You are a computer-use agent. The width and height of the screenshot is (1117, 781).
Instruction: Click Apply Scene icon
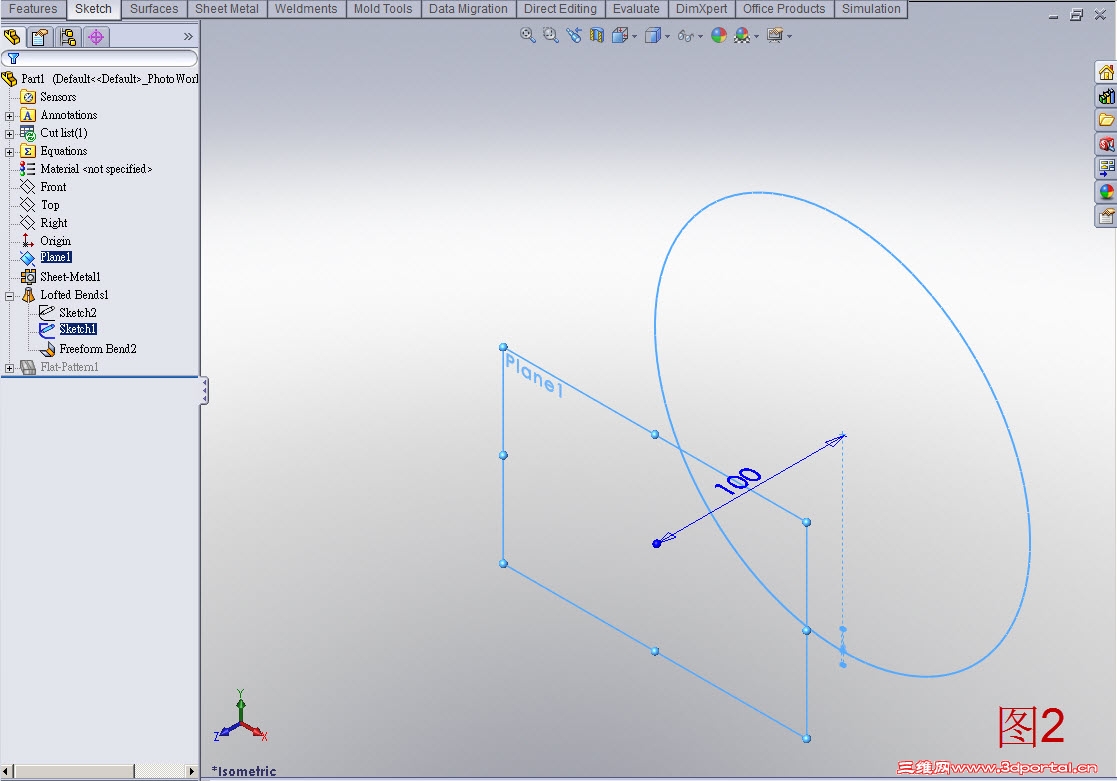coord(742,35)
